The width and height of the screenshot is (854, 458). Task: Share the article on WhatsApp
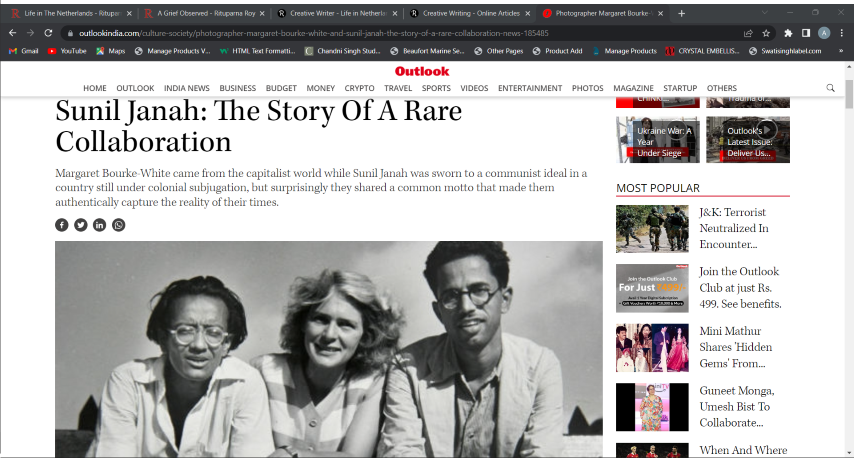point(118,225)
